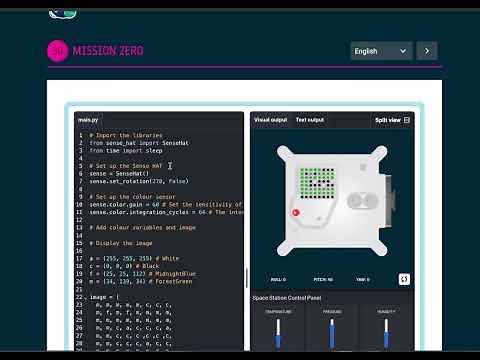Viewport: 480px width, 360px height.
Task: Switch to the Text output tab
Action: coord(310,120)
